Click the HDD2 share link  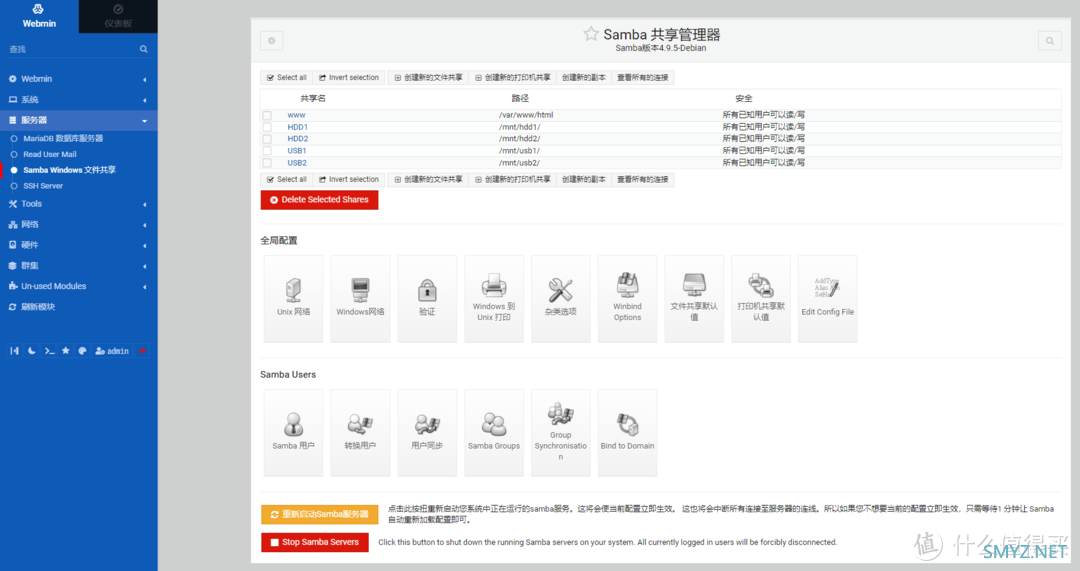pyautogui.click(x=298, y=139)
